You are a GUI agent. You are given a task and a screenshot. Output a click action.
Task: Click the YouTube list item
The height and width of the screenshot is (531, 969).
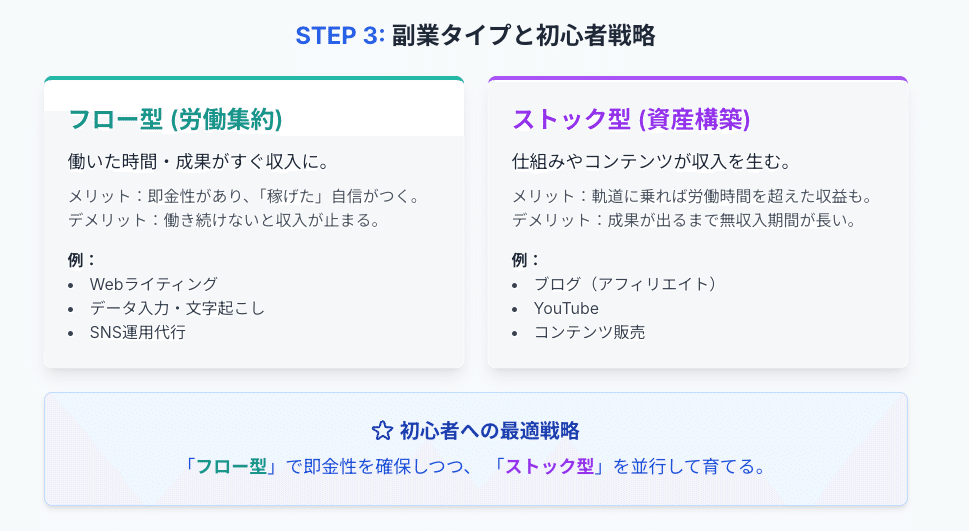pos(566,308)
